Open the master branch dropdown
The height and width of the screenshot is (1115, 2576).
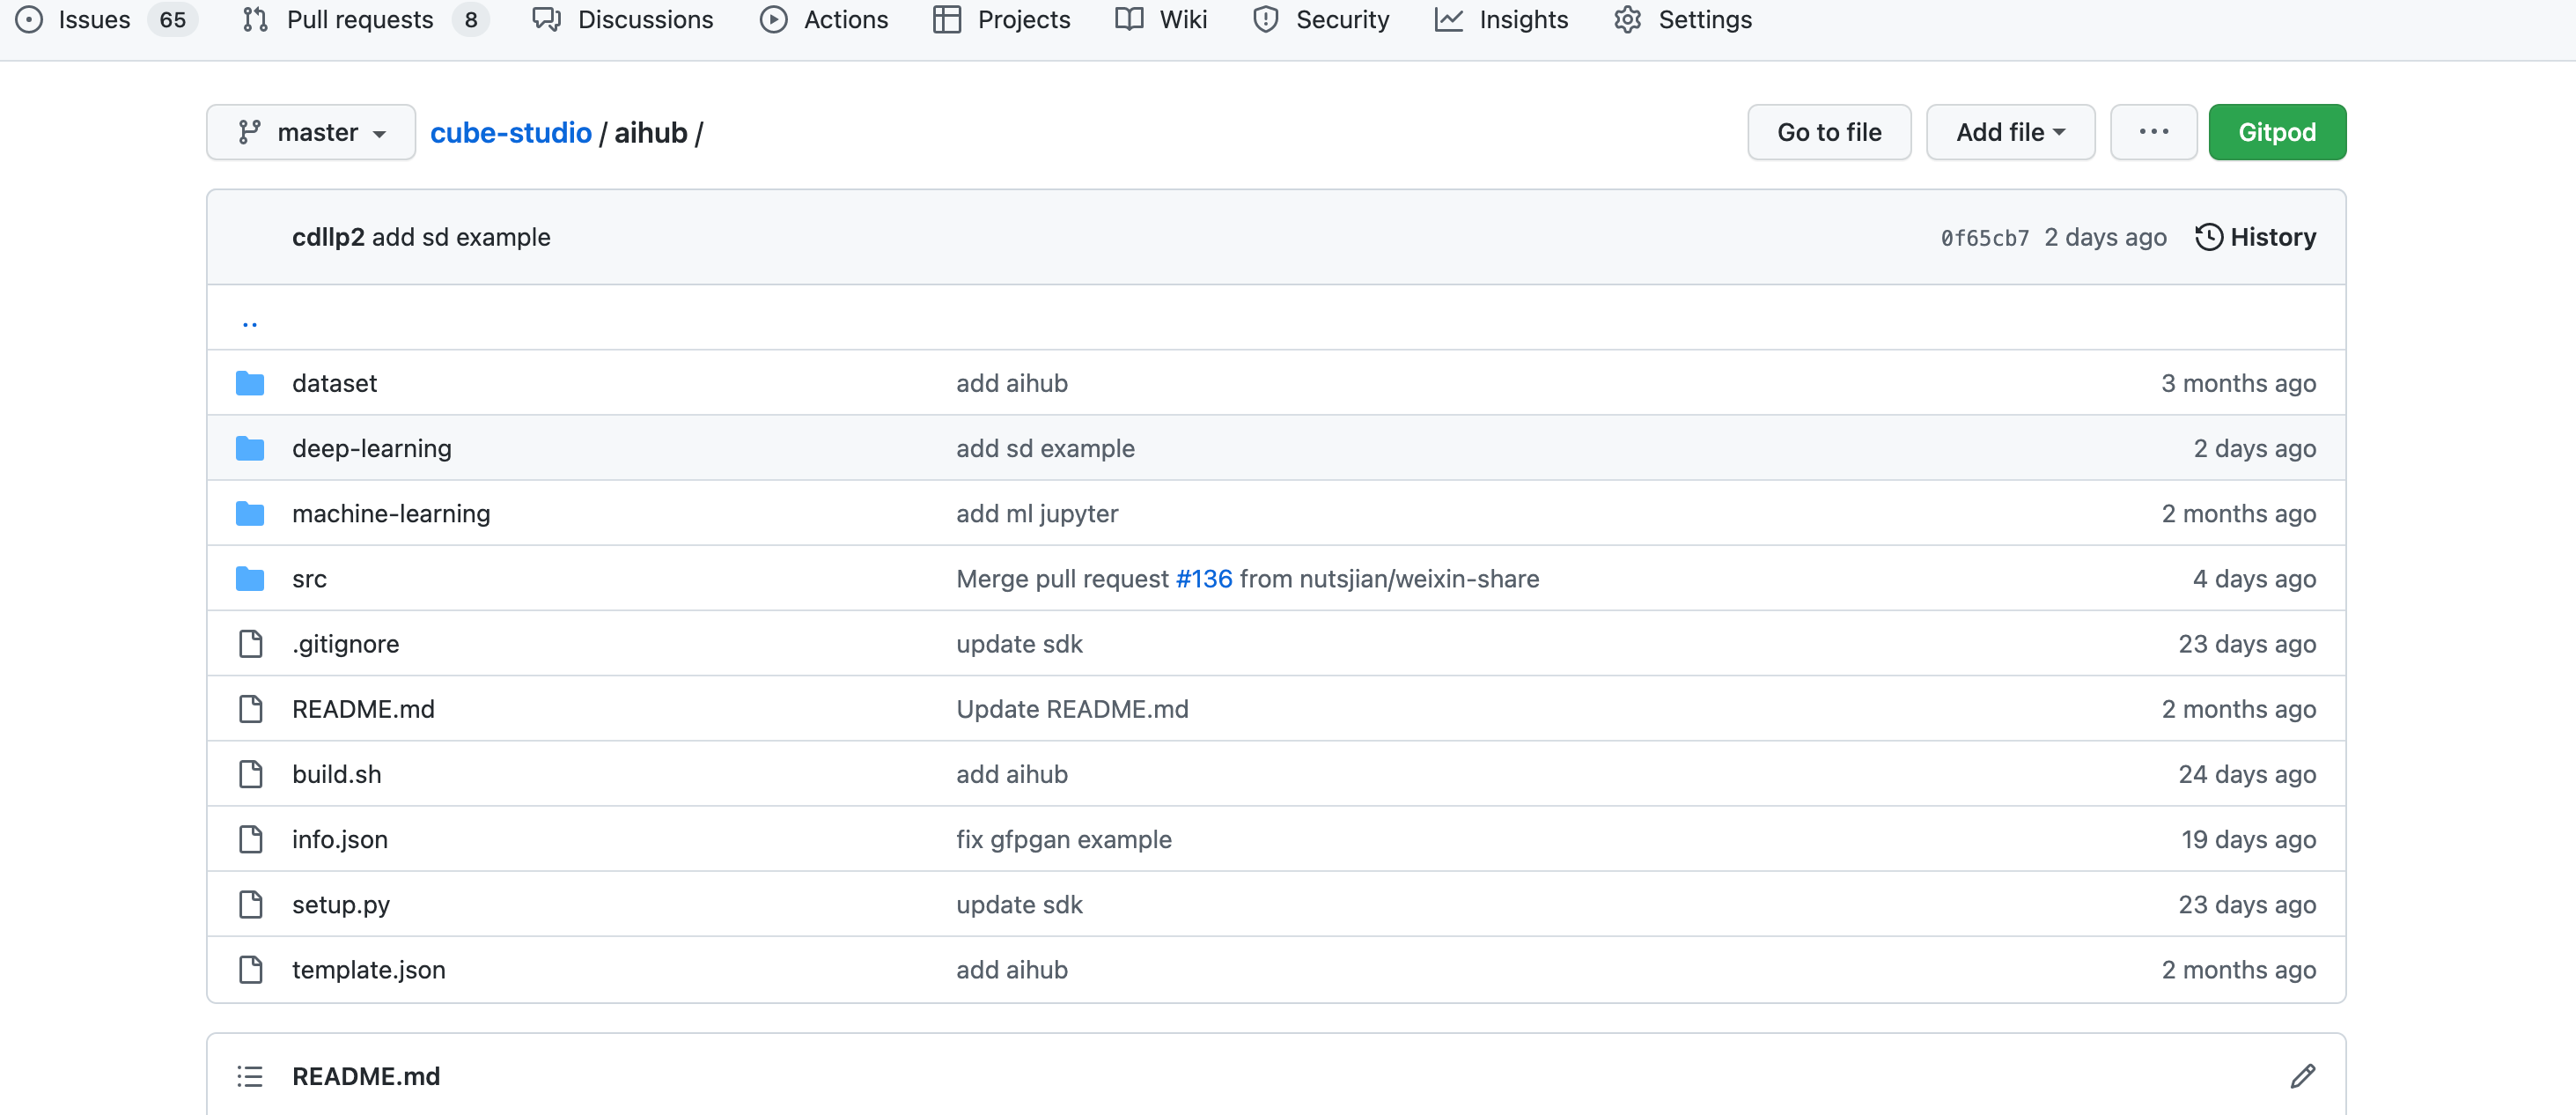pyautogui.click(x=311, y=132)
